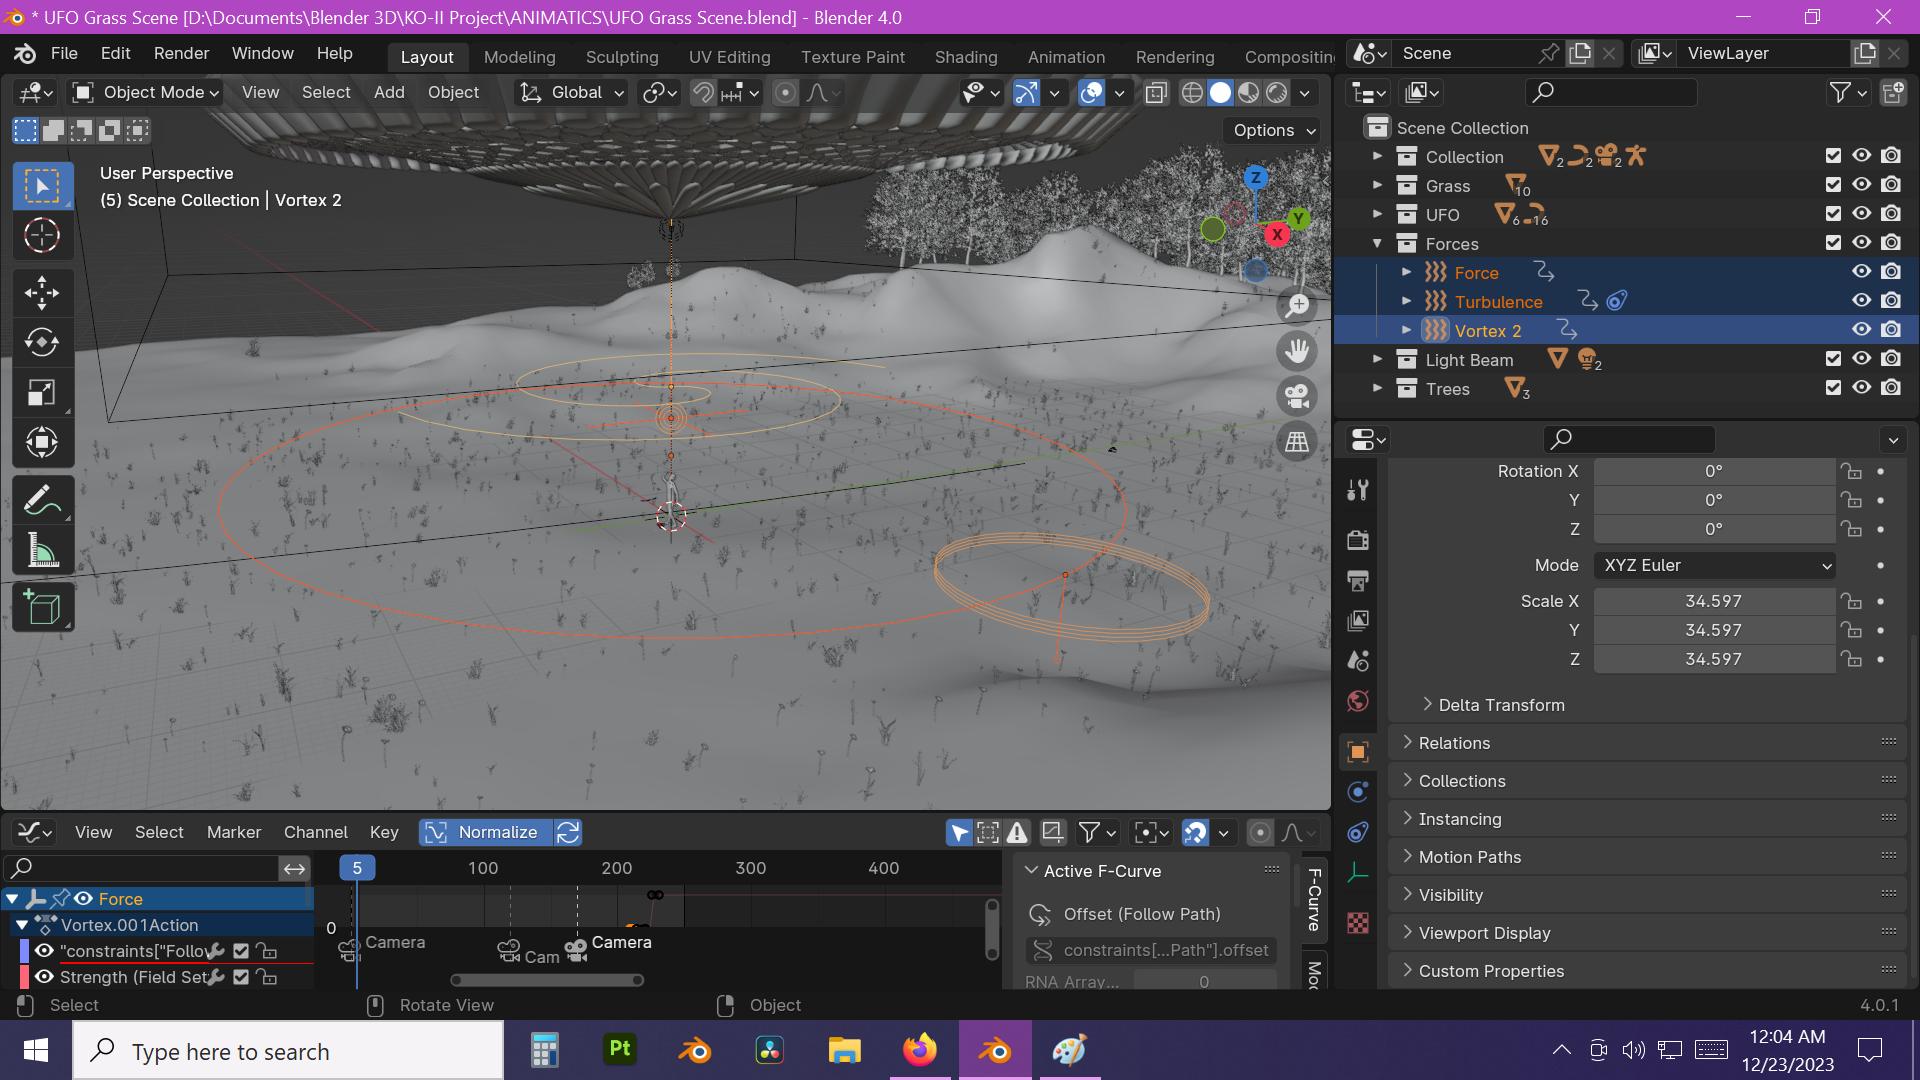Hide Vortex 2 object in viewport
This screenshot has height=1080, width=1920.
coord(1861,330)
